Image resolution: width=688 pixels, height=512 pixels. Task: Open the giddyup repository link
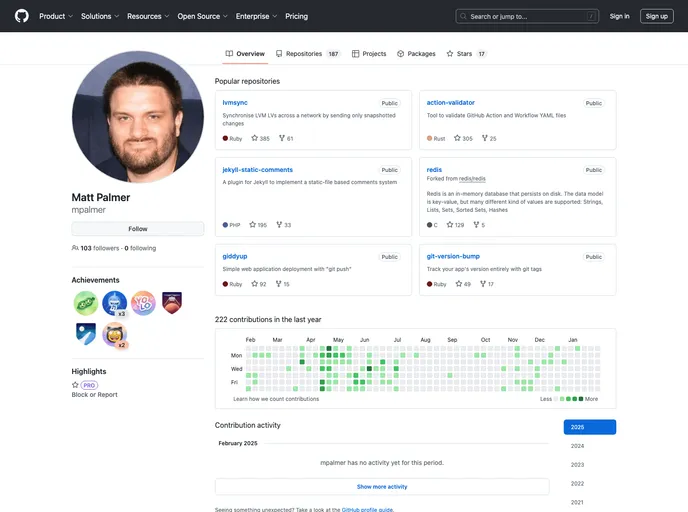(235, 256)
